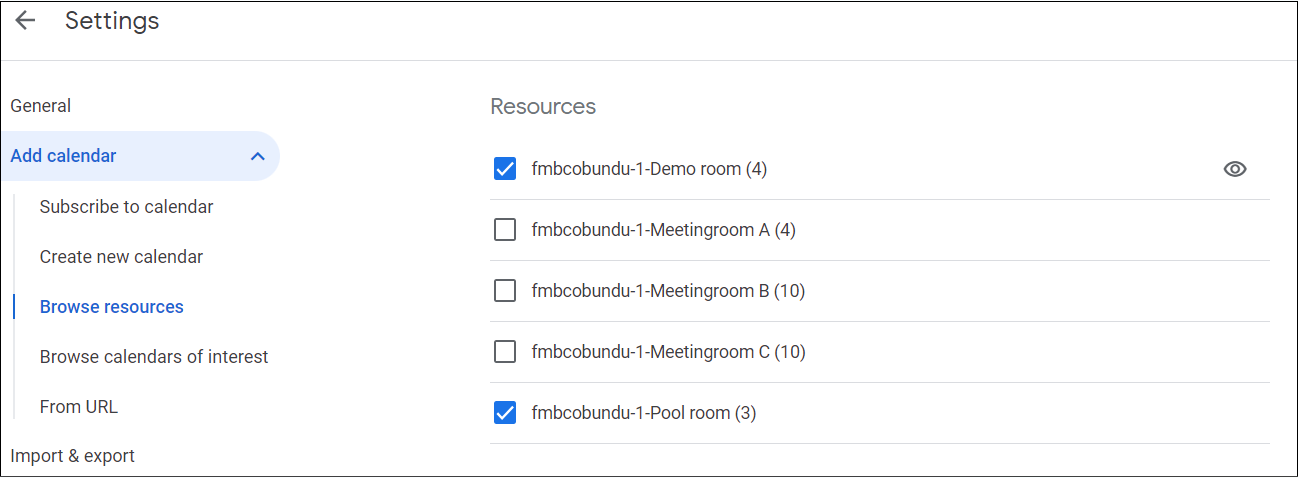The width and height of the screenshot is (1298, 478).
Task: Click the fmbcobundu-1-Demo room (4) label
Action: pyautogui.click(x=649, y=169)
